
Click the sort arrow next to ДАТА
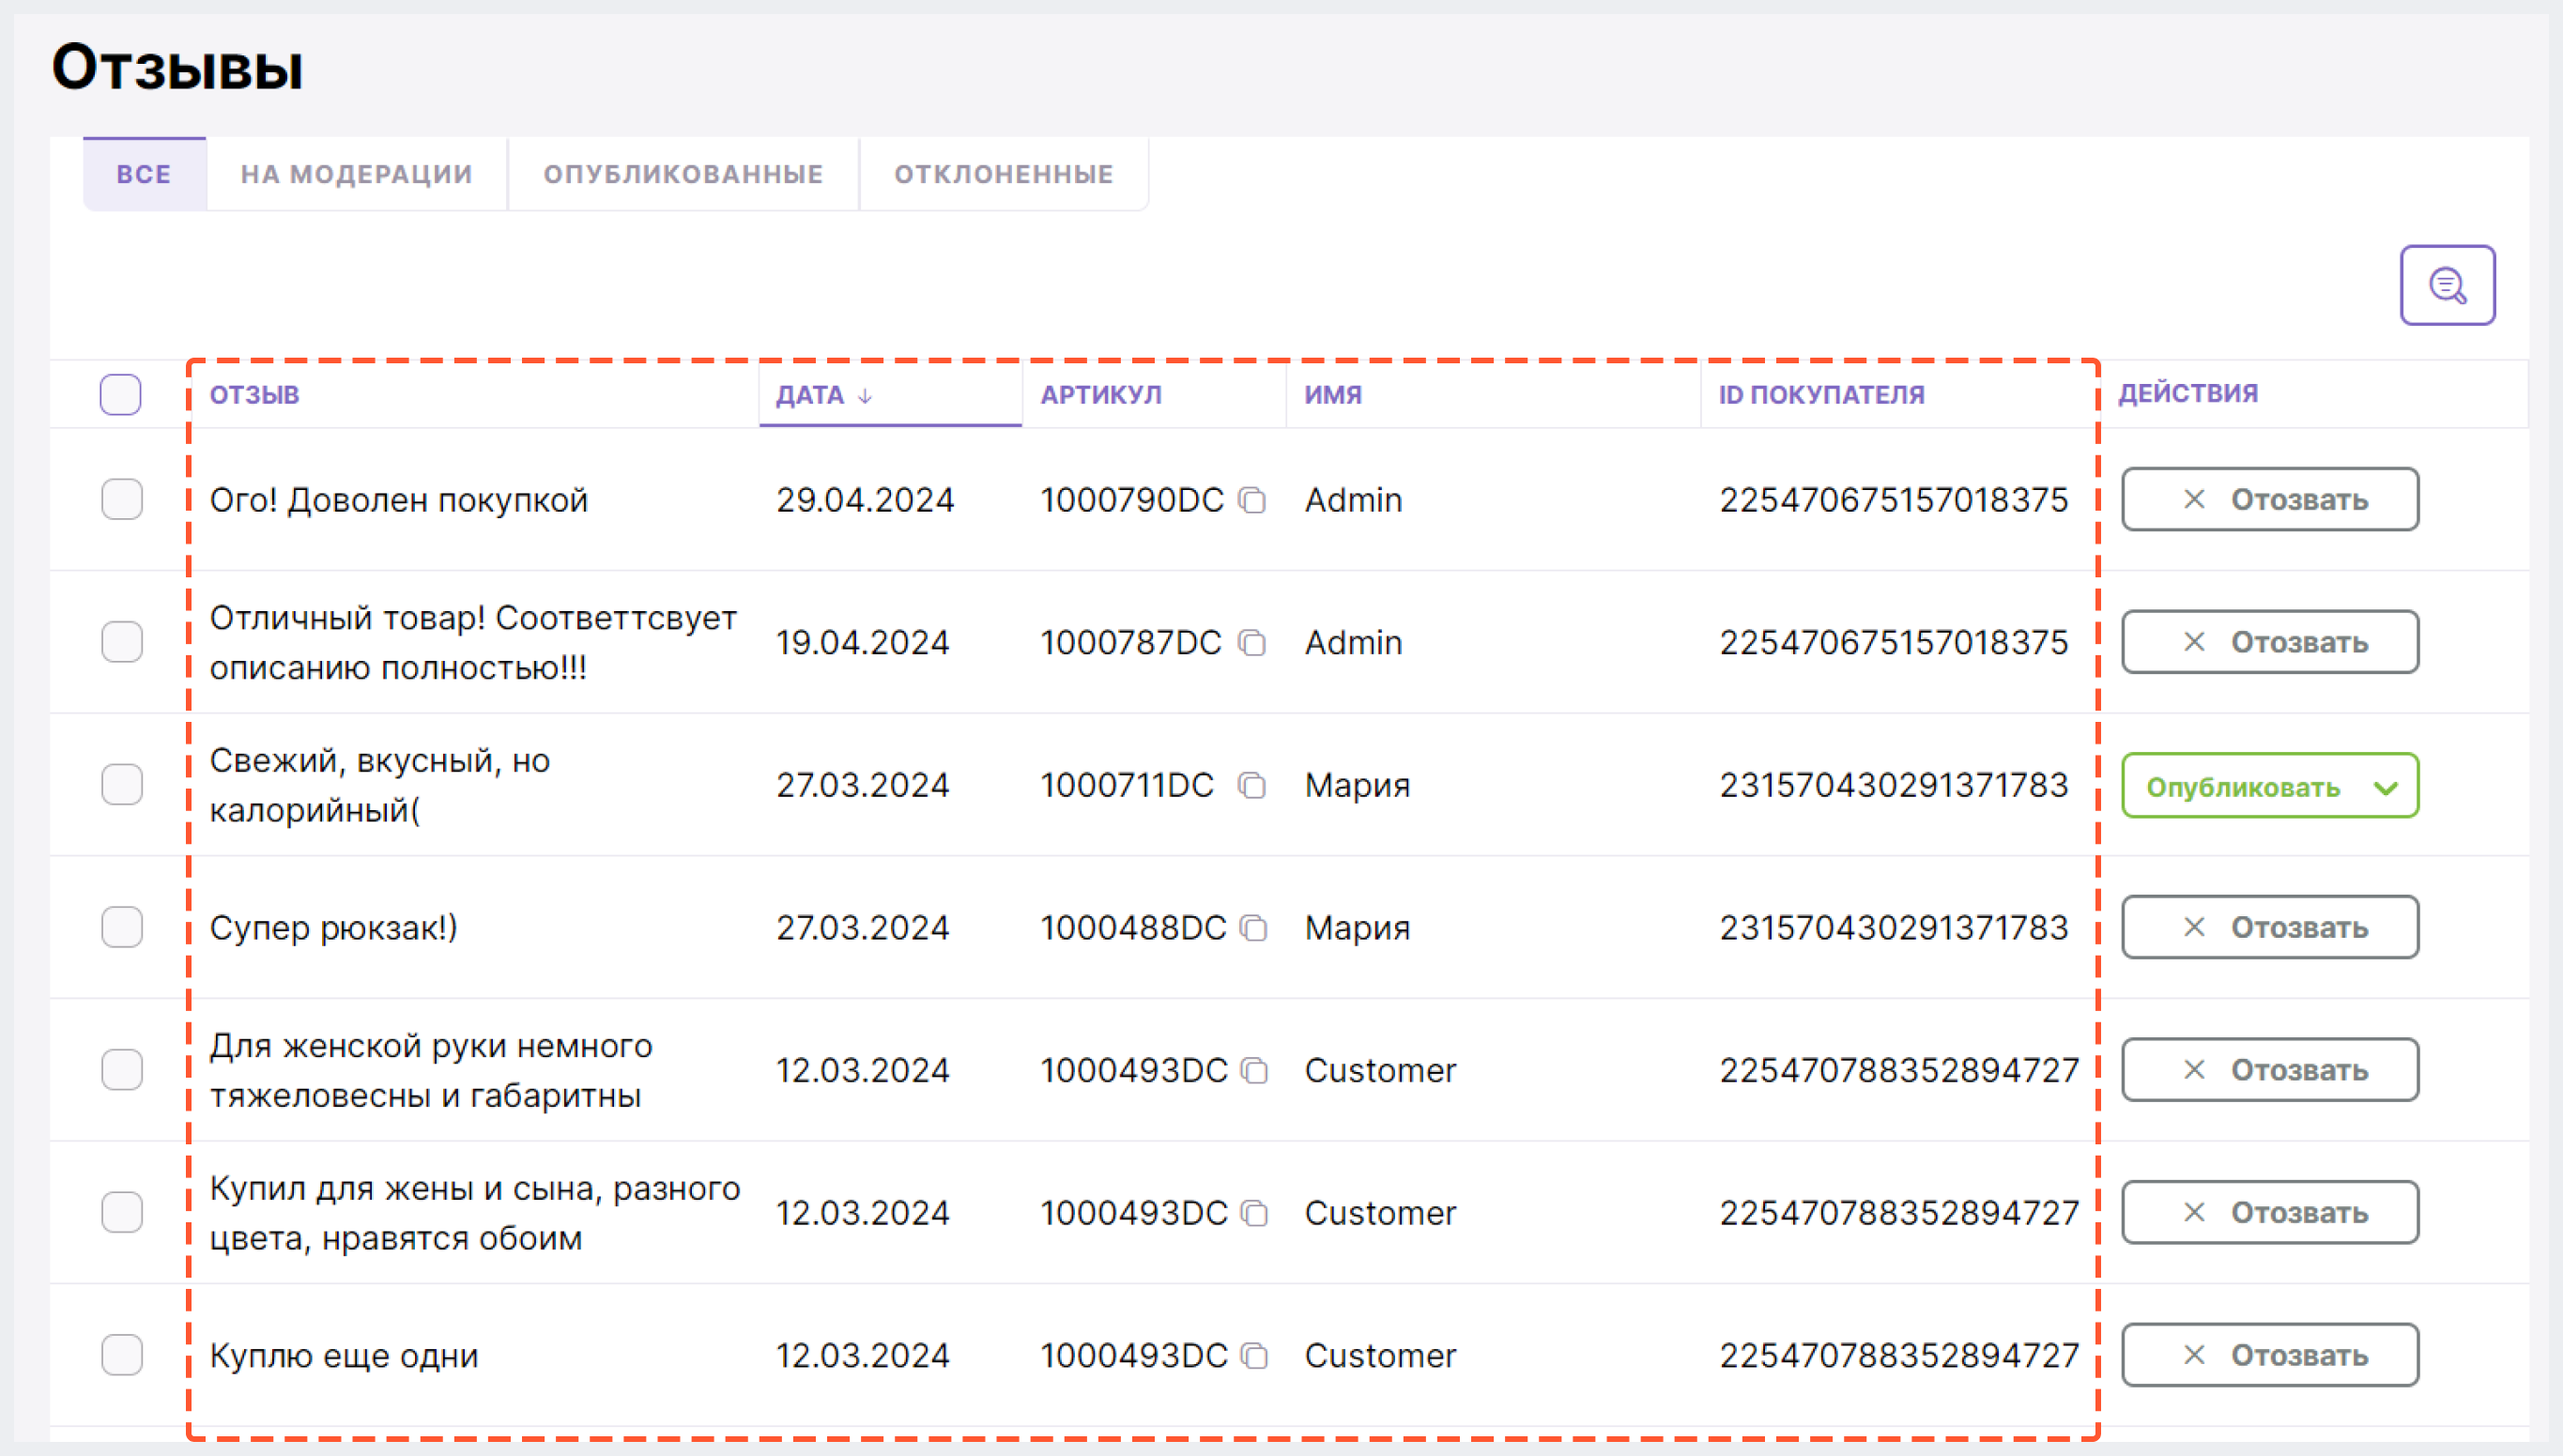[865, 396]
